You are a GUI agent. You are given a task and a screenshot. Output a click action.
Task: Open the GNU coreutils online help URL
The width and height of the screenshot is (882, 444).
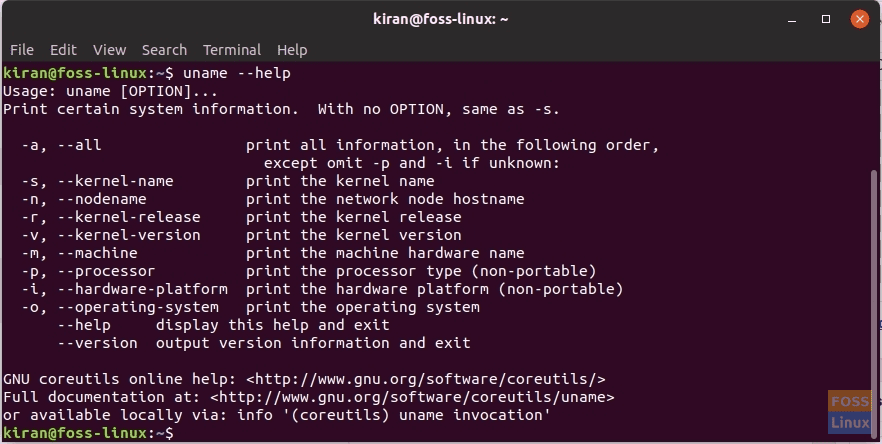point(426,379)
